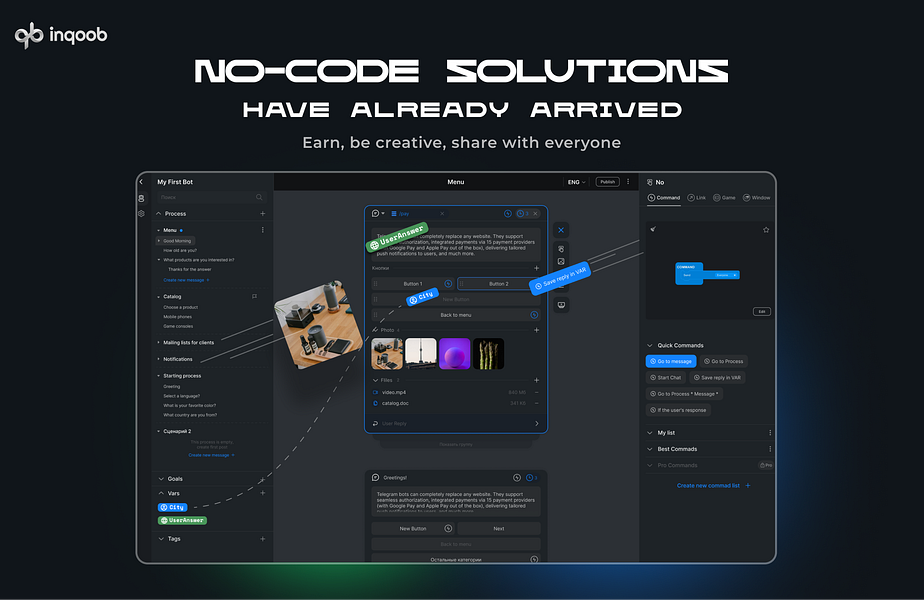
Task: Add a new process with the plus icon
Action: pyautogui.click(x=263, y=213)
